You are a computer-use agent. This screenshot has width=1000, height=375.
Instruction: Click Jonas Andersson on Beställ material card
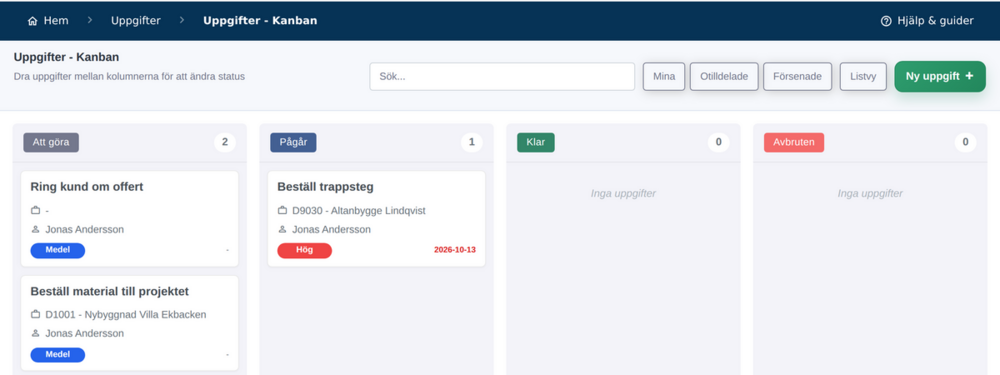(x=84, y=334)
